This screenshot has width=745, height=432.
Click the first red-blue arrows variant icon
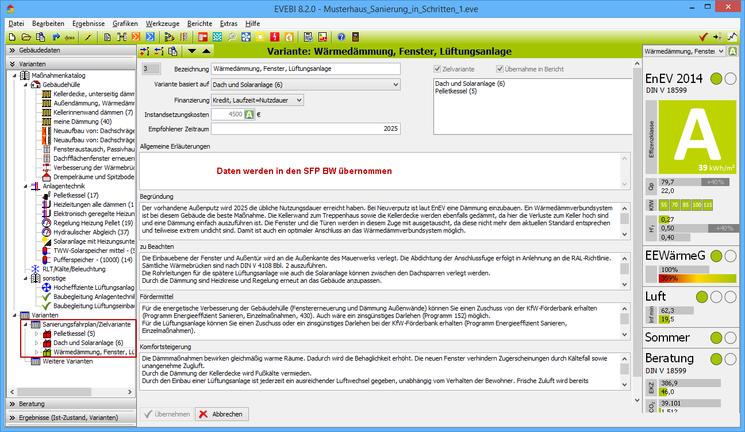[144, 51]
